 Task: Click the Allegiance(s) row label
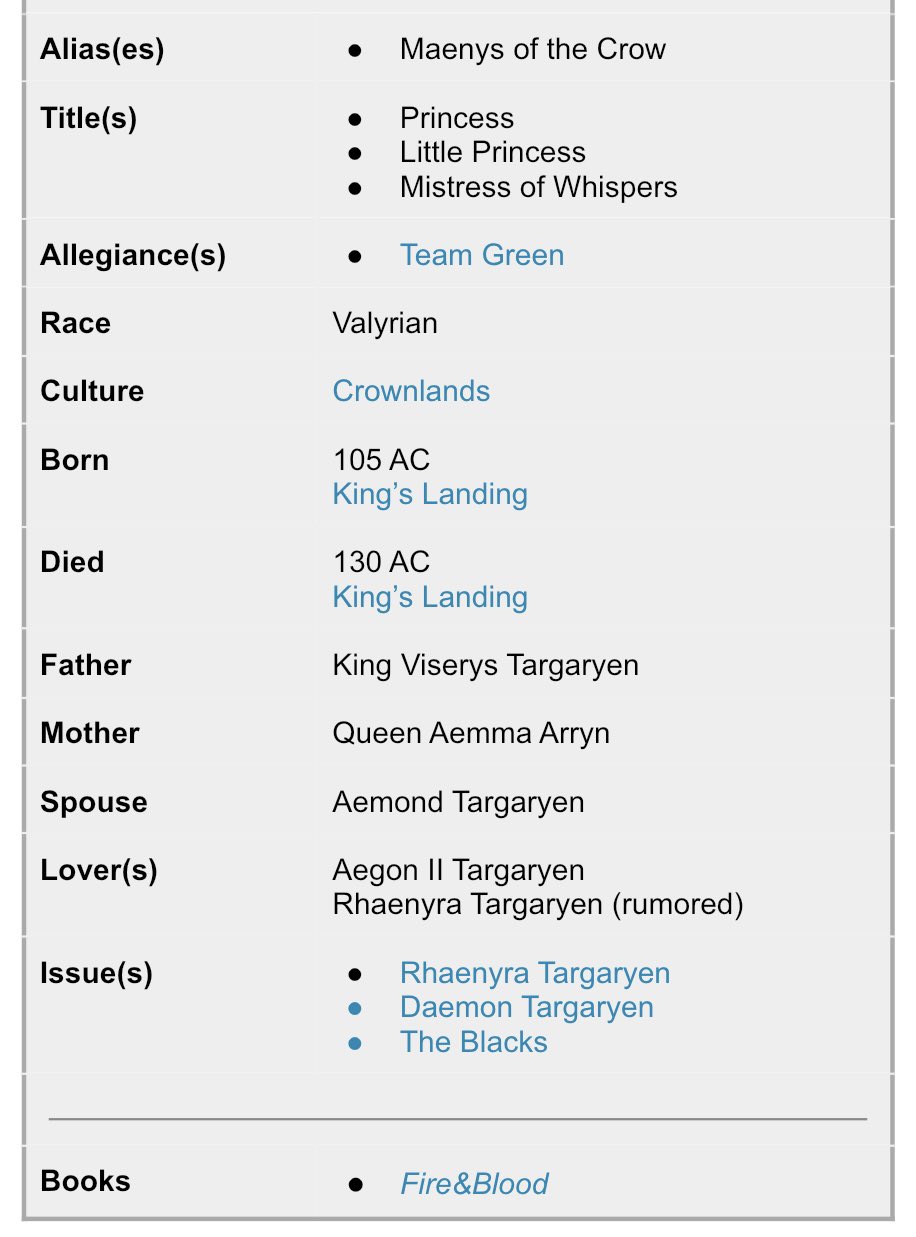point(133,255)
